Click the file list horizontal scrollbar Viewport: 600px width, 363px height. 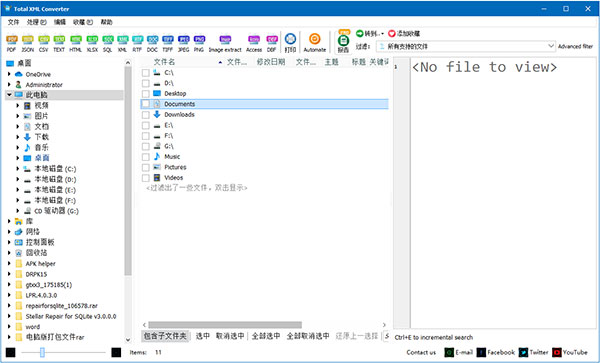coord(225,325)
